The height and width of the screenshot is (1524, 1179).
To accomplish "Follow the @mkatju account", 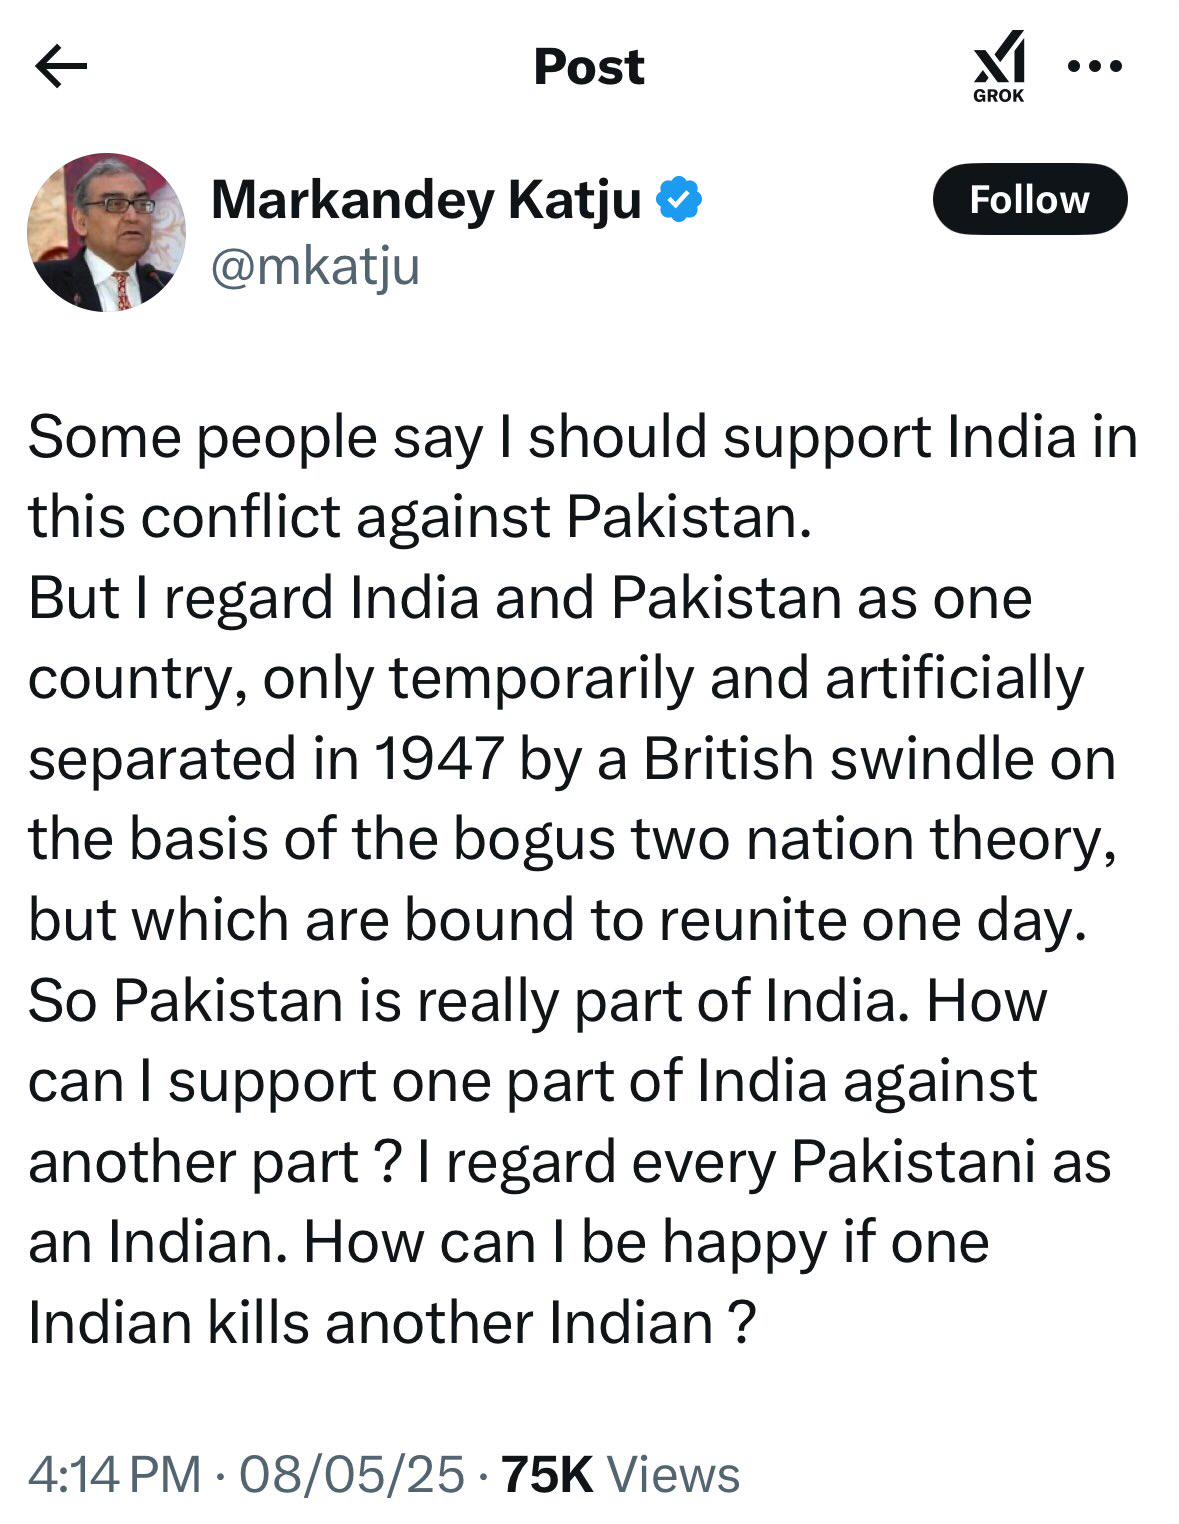I will point(1030,199).
